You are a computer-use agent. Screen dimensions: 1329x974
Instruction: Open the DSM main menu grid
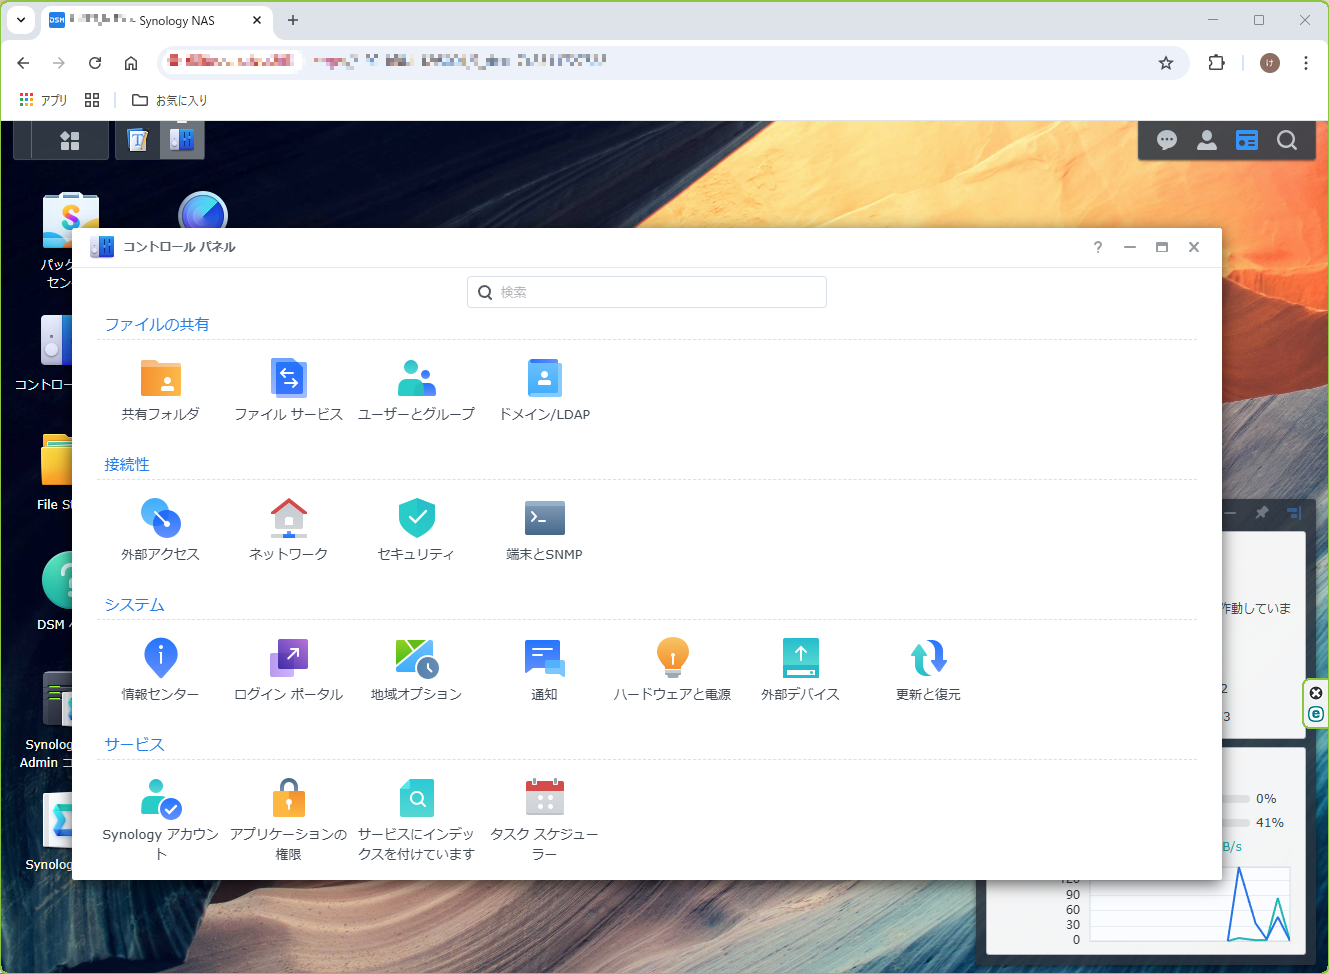tap(69, 140)
